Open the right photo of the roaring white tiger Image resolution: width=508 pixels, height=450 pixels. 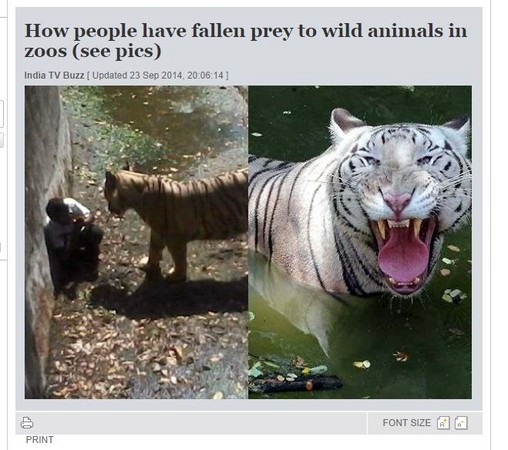click(x=360, y=242)
